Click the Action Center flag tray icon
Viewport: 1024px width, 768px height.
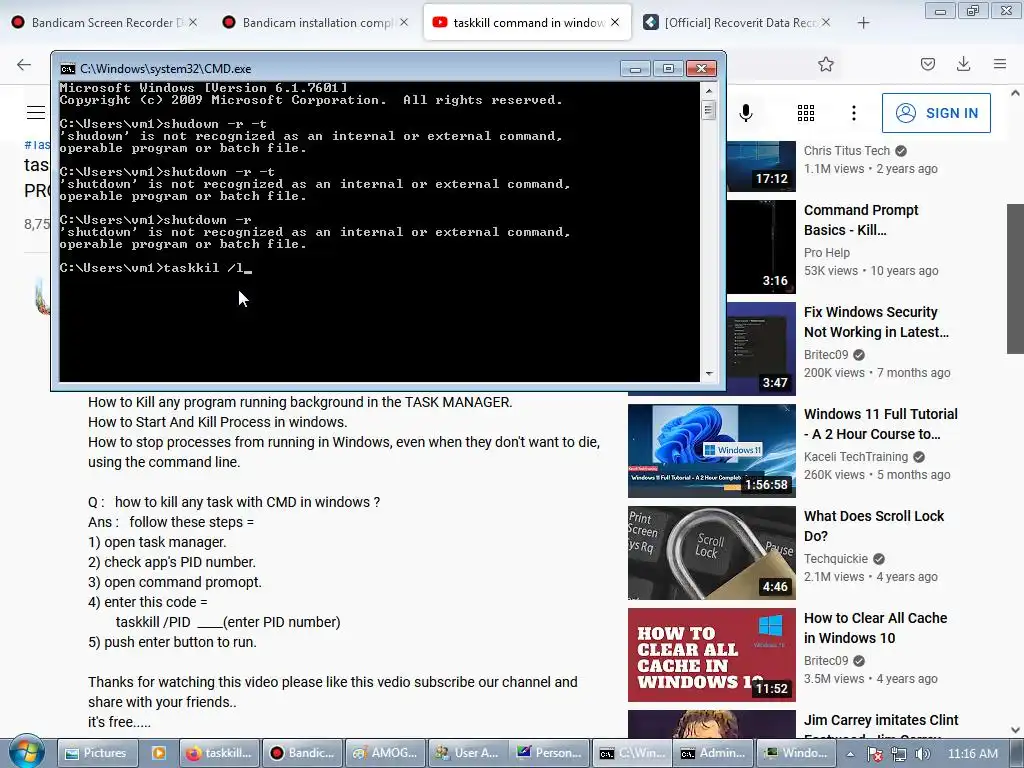pos(875,754)
